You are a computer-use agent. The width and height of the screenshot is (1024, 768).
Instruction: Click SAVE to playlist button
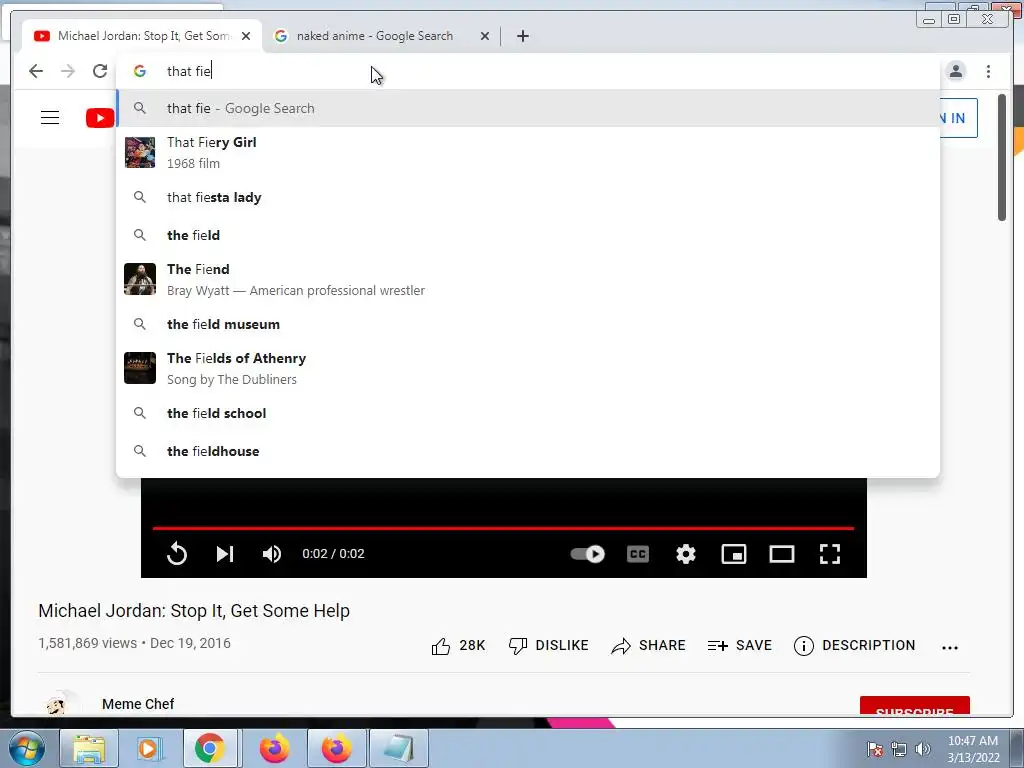pyautogui.click(x=739, y=646)
